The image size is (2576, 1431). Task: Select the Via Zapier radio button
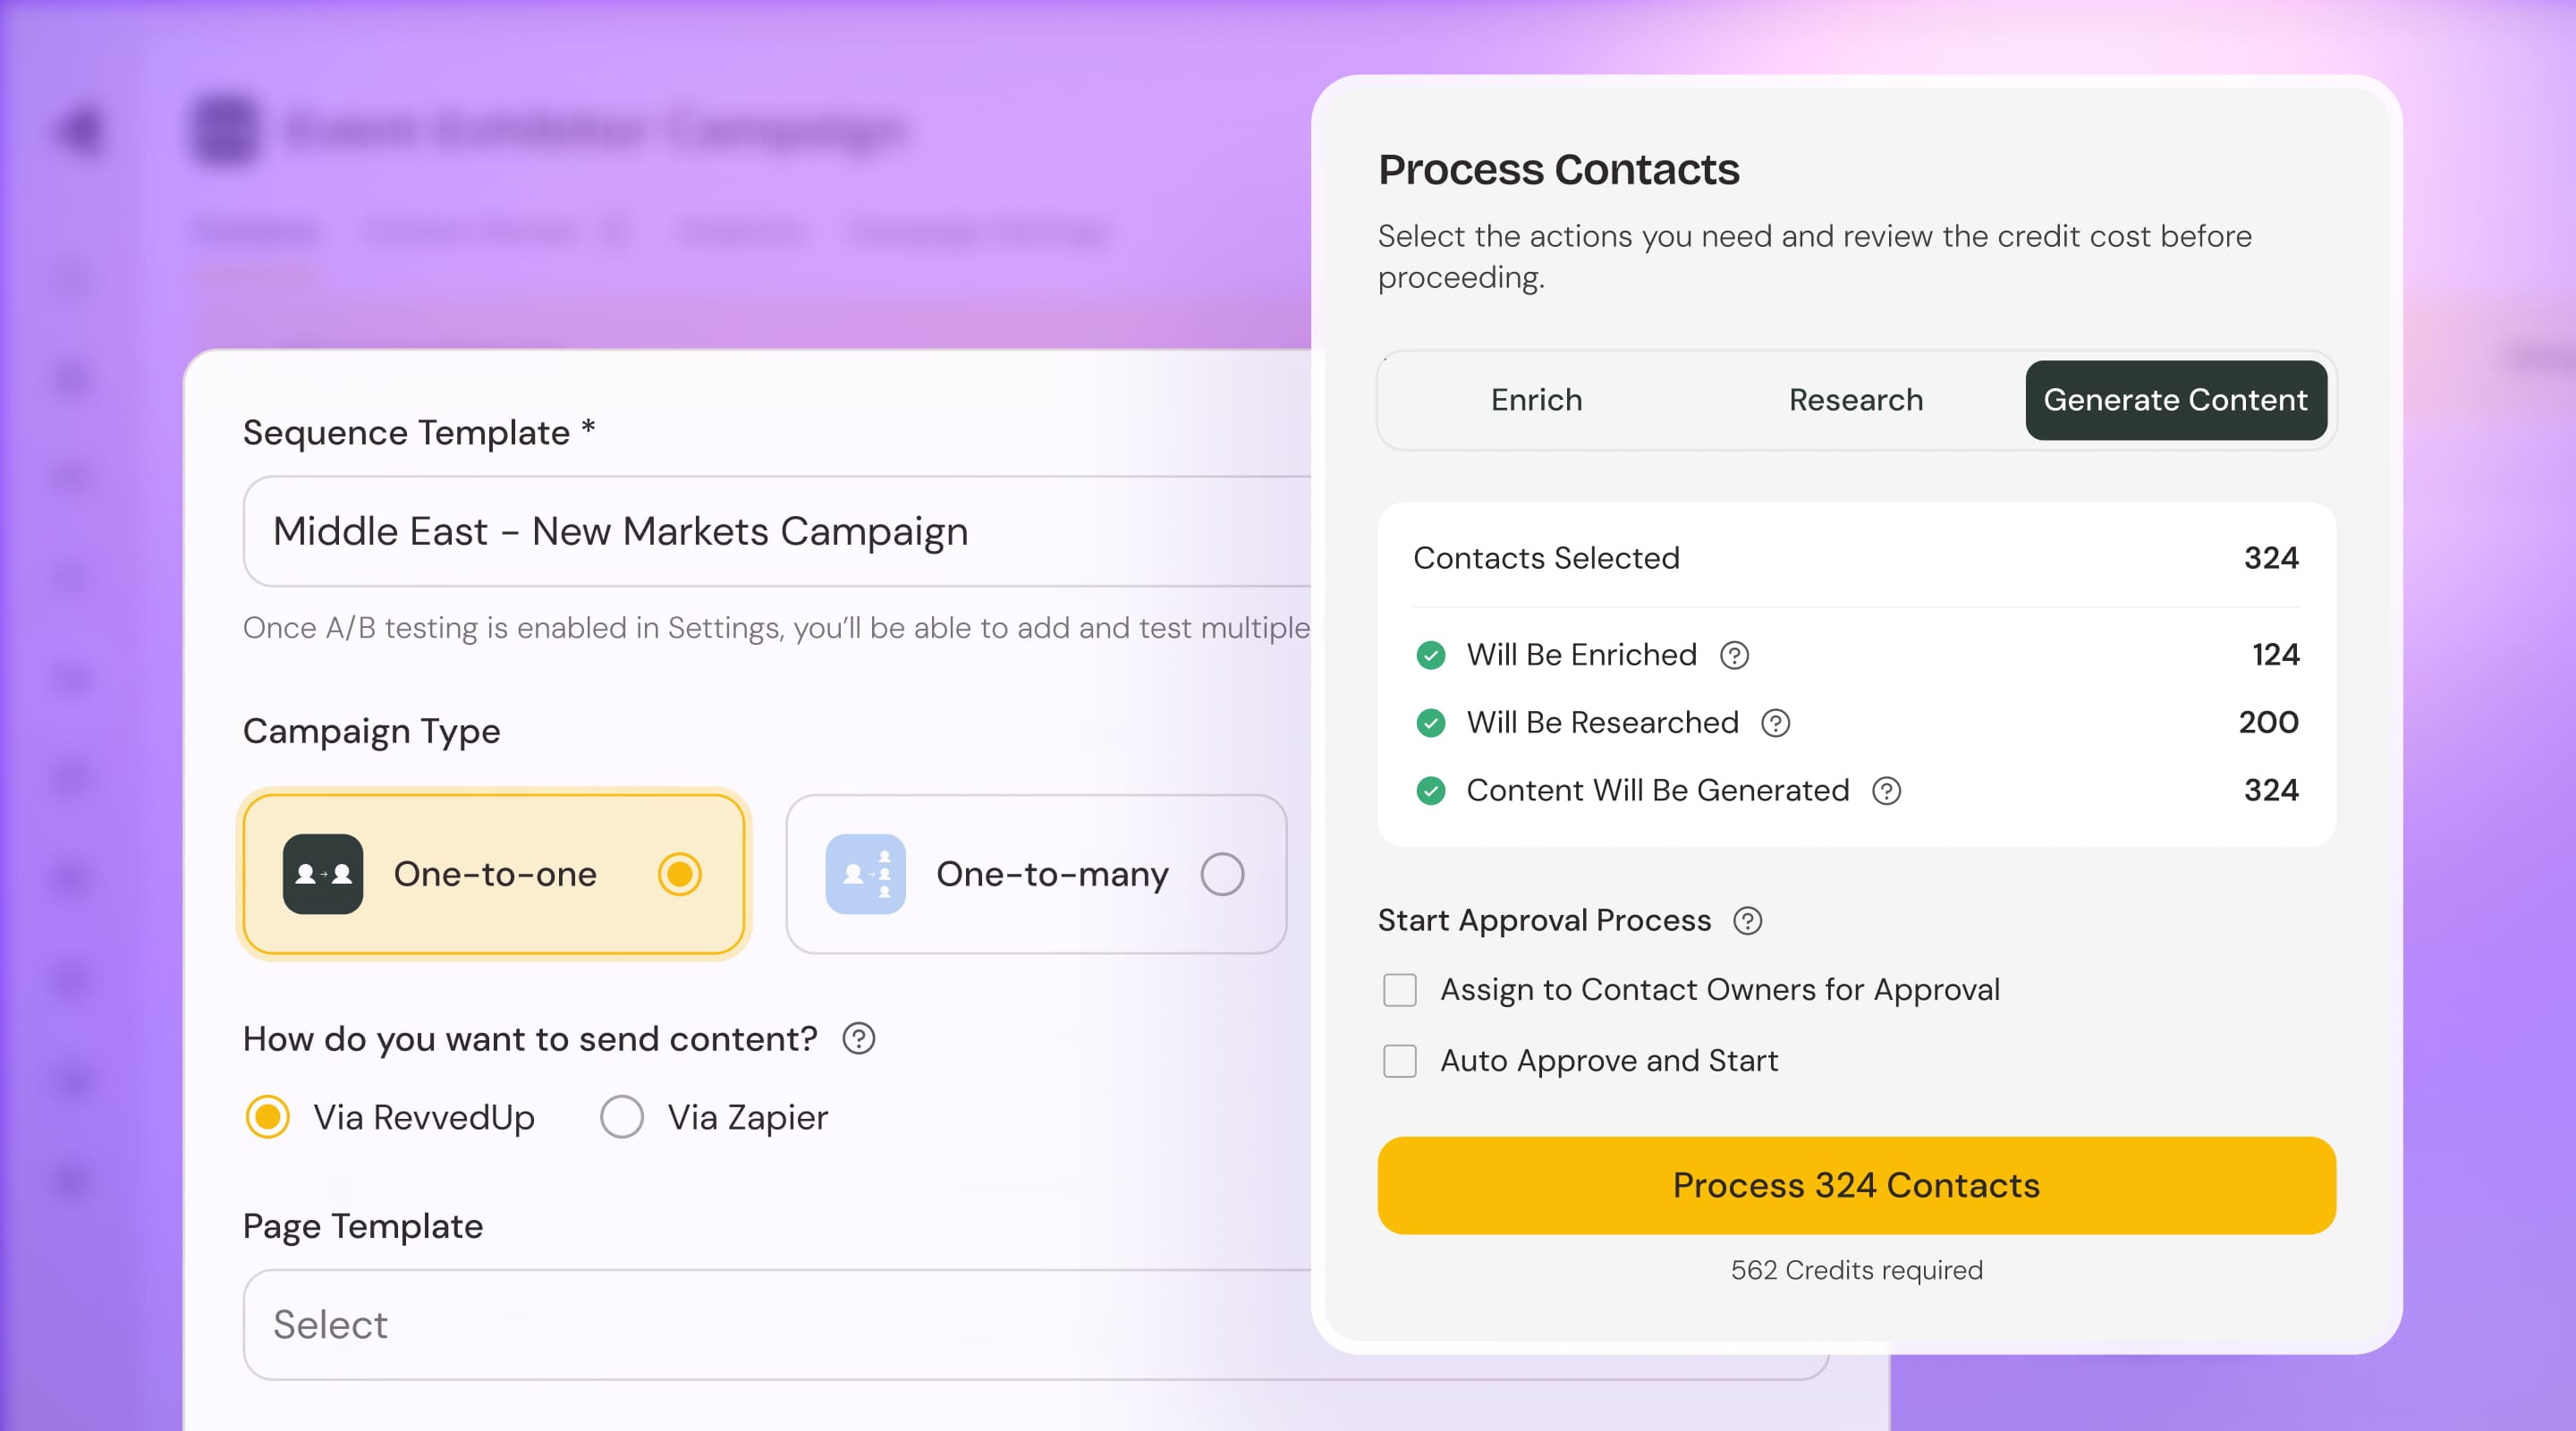622,1117
